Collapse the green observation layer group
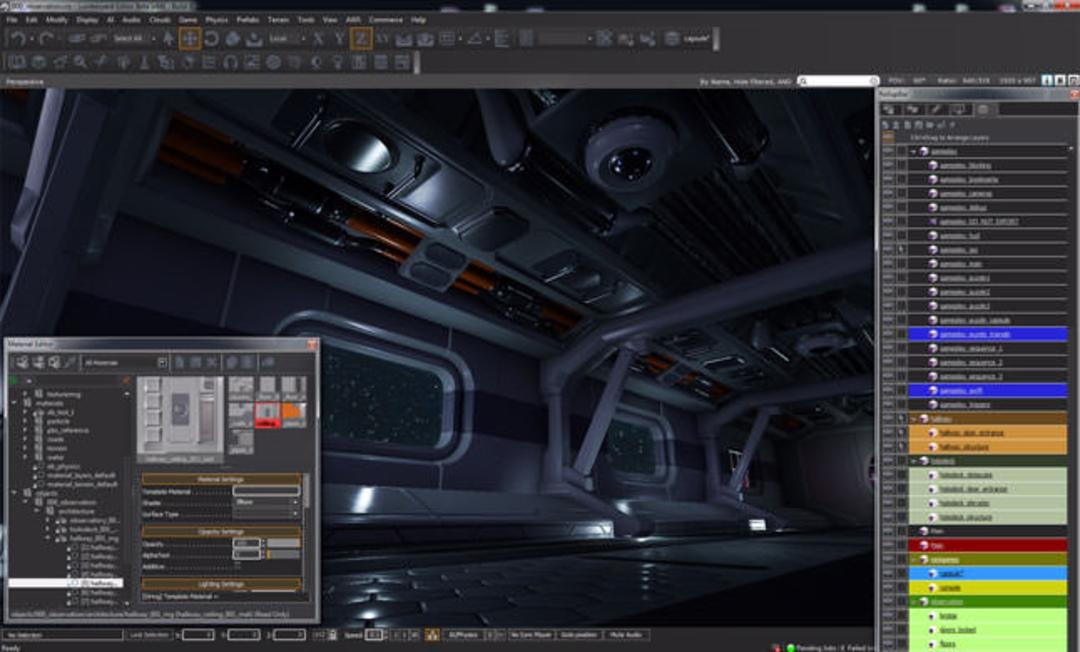The image size is (1080, 652). click(x=913, y=602)
